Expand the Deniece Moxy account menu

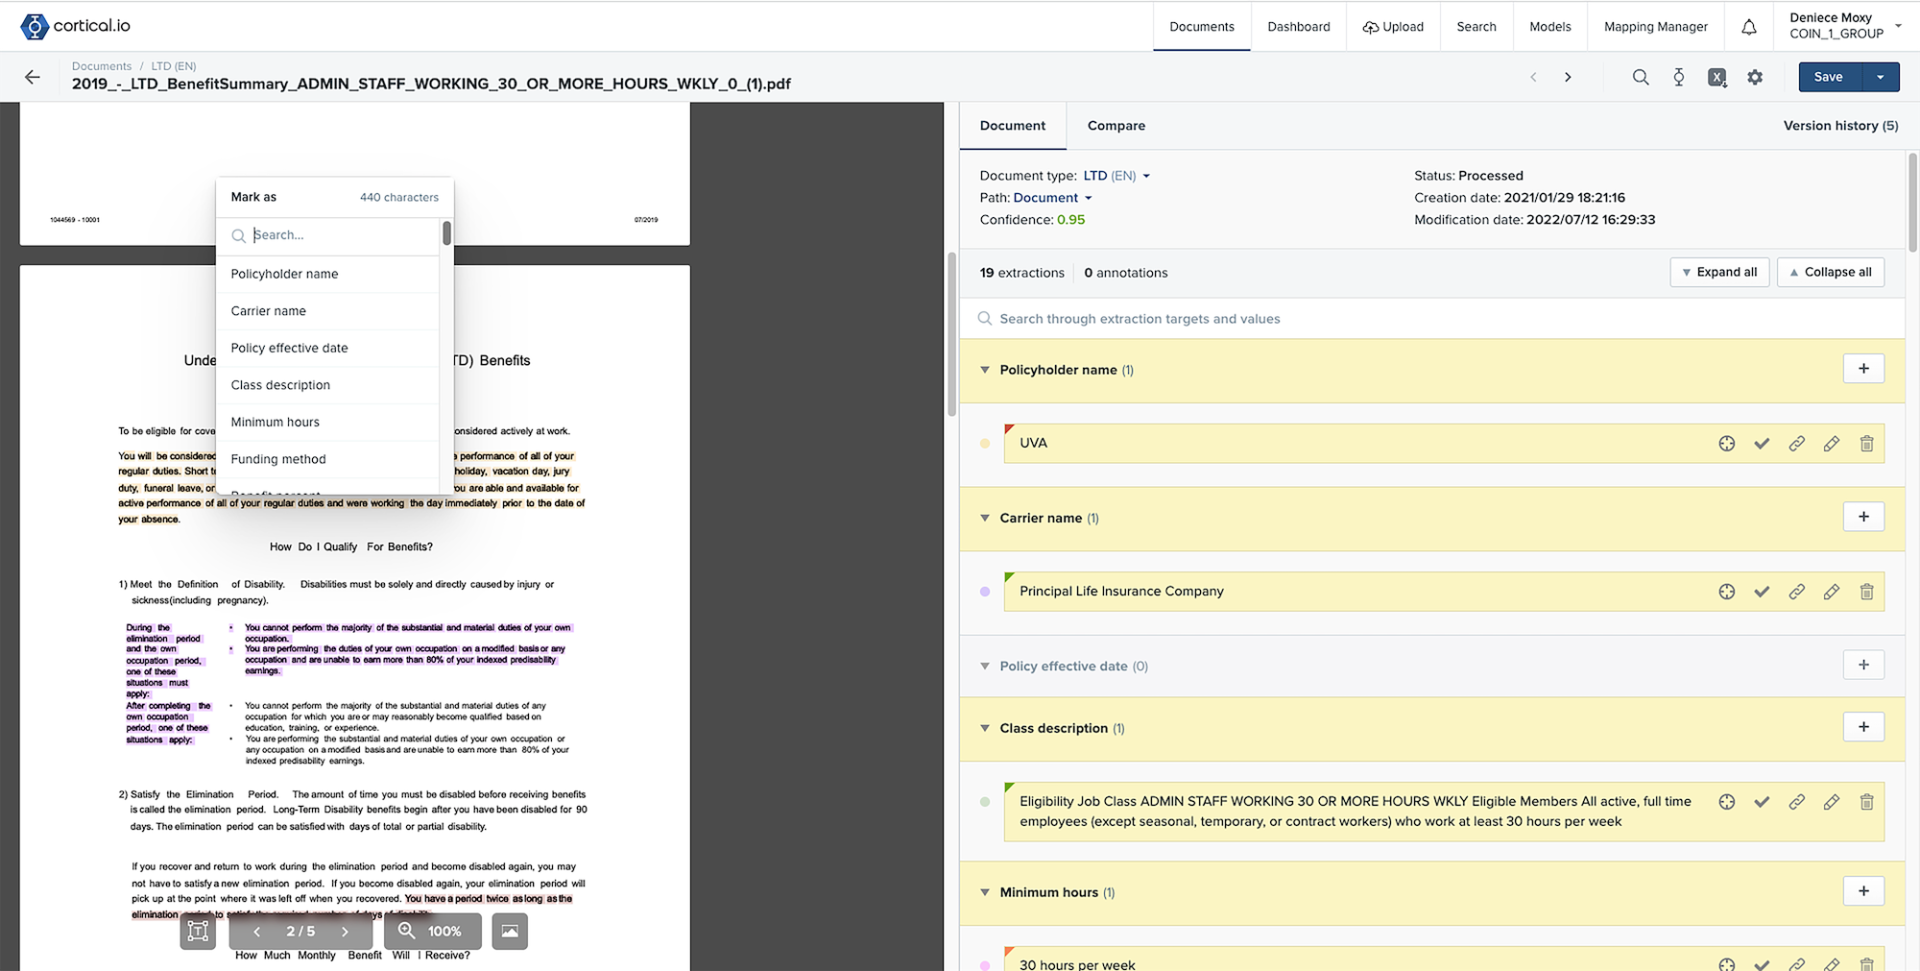[x=1843, y=24]
